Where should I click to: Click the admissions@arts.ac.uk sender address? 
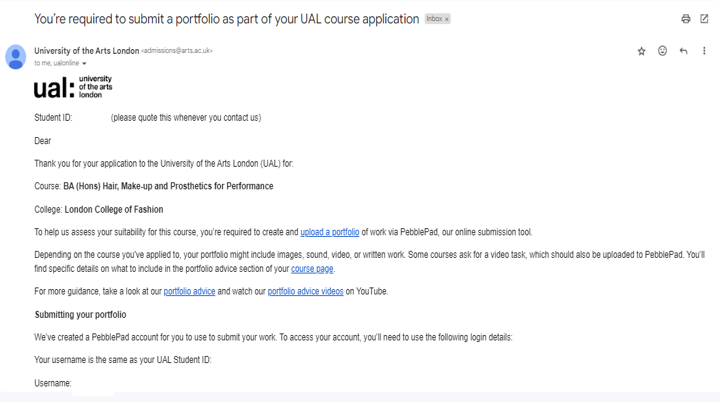177,51
